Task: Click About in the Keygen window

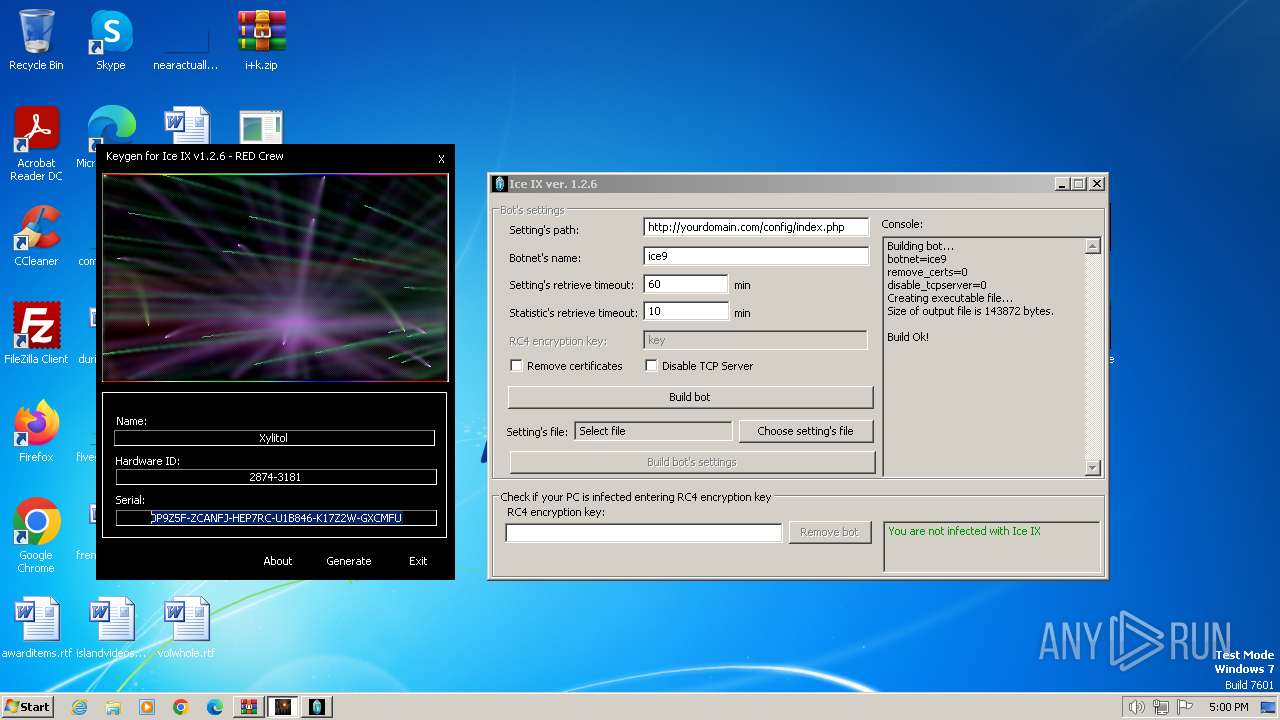Action: (x=278, y=561)
